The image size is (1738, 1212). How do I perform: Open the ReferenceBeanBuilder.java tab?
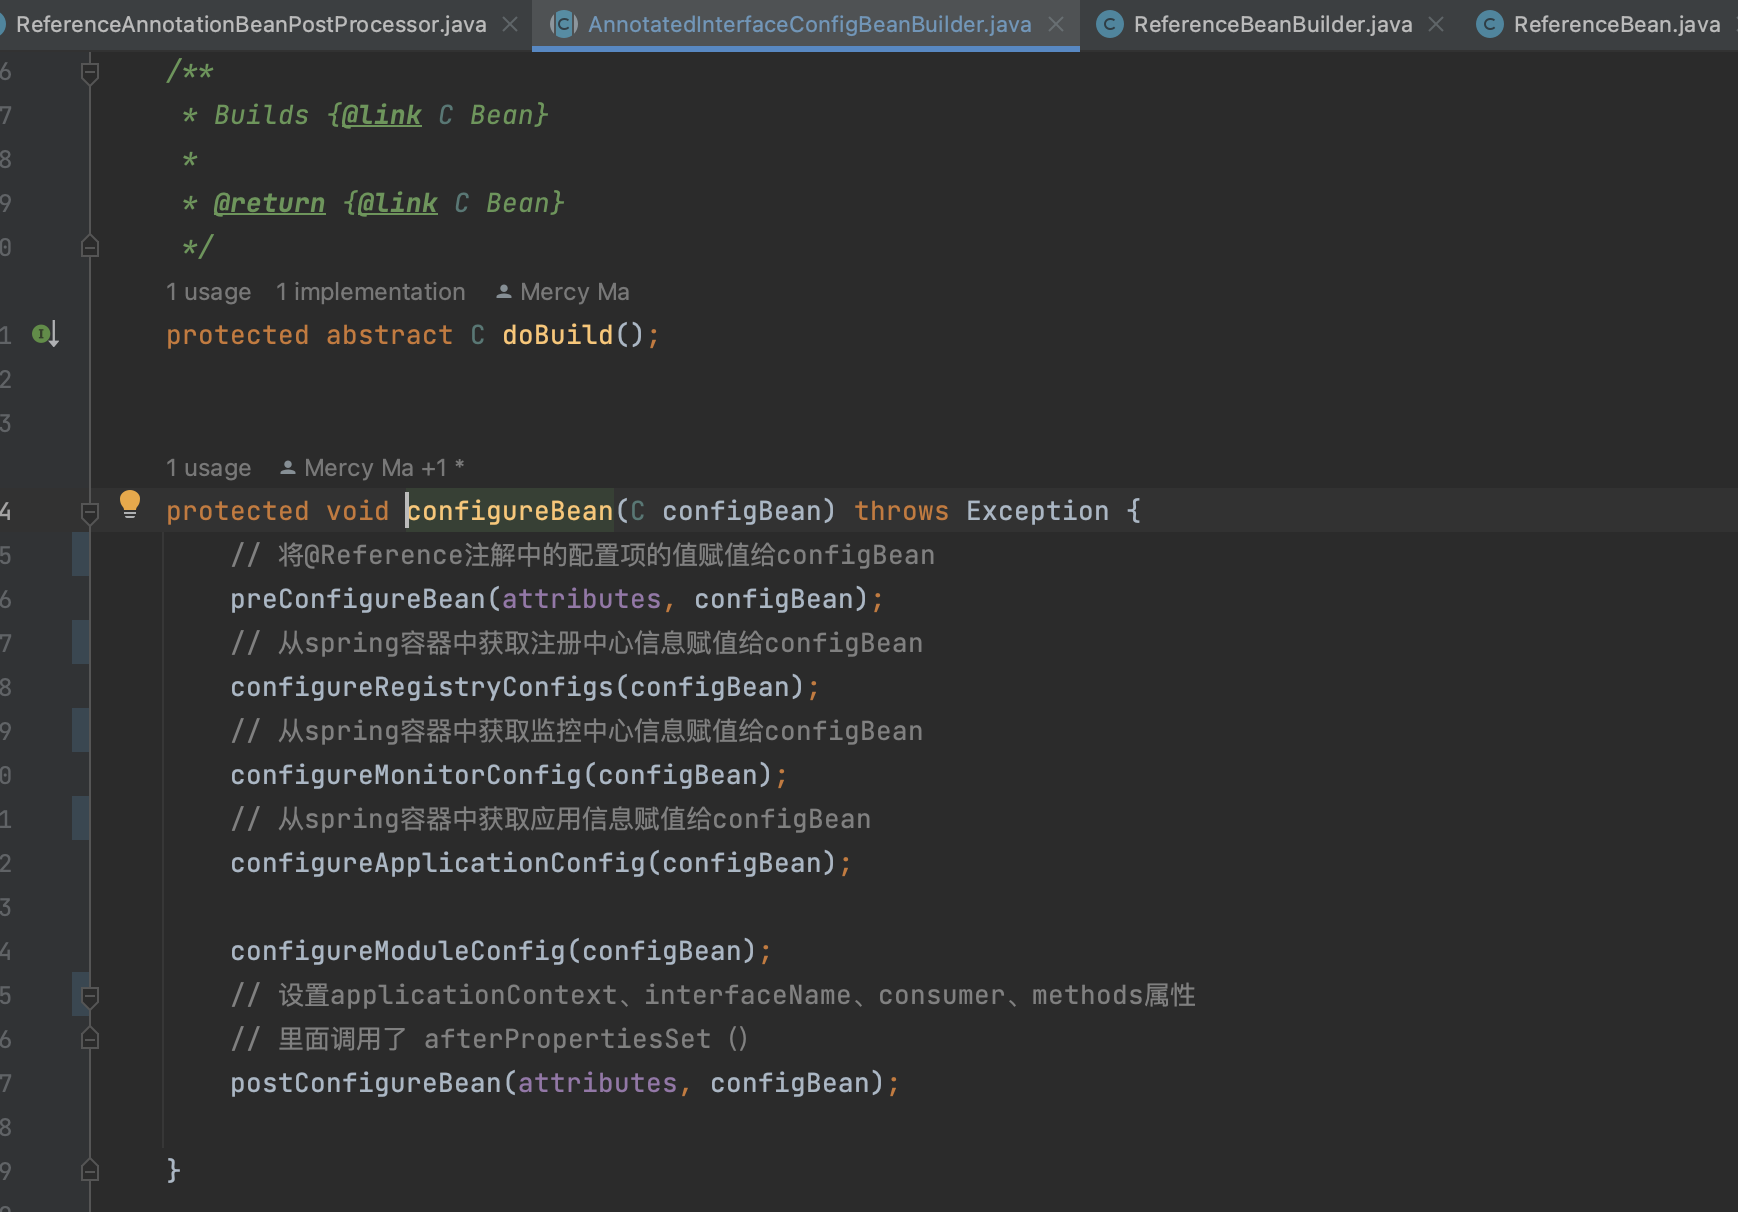click(x=1272, y=24)
